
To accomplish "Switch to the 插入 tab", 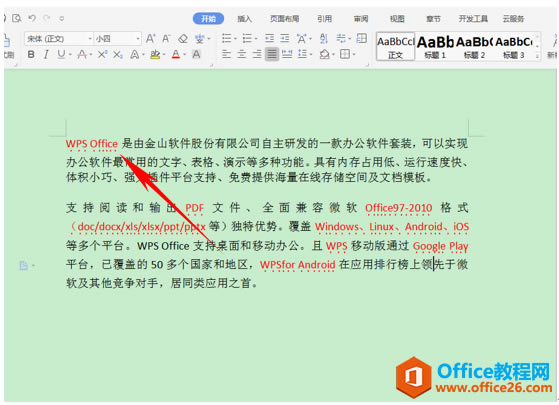I will [245, 19].
